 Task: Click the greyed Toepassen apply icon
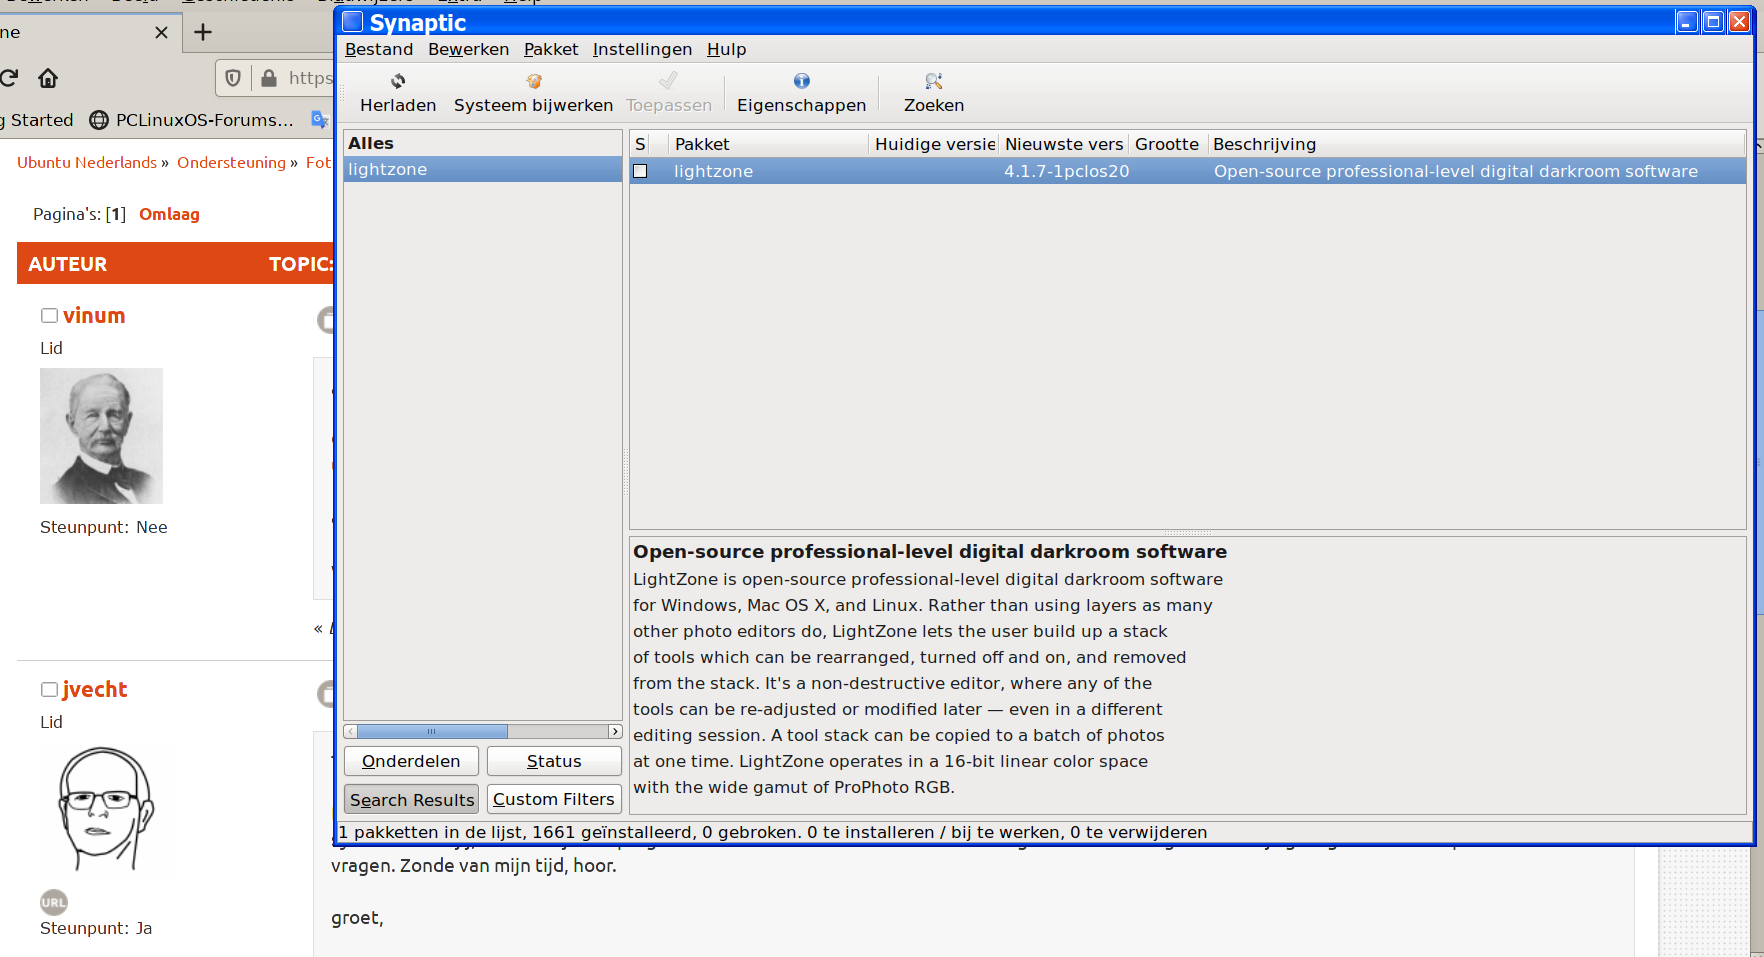668,81
